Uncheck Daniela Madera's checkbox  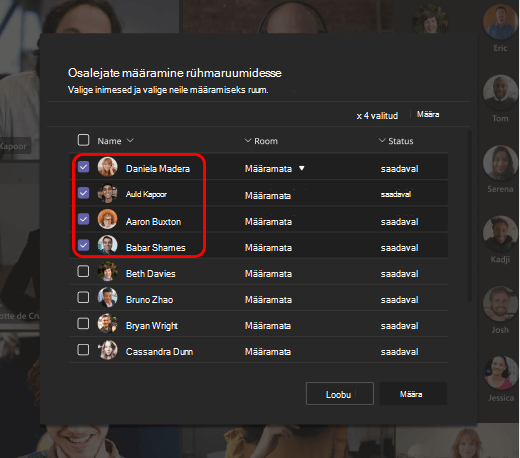point(83,167)
